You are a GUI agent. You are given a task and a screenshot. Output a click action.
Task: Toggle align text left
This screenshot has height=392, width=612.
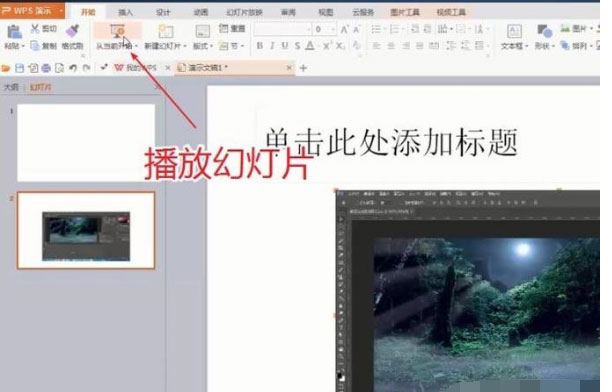[x=376, y=46]
